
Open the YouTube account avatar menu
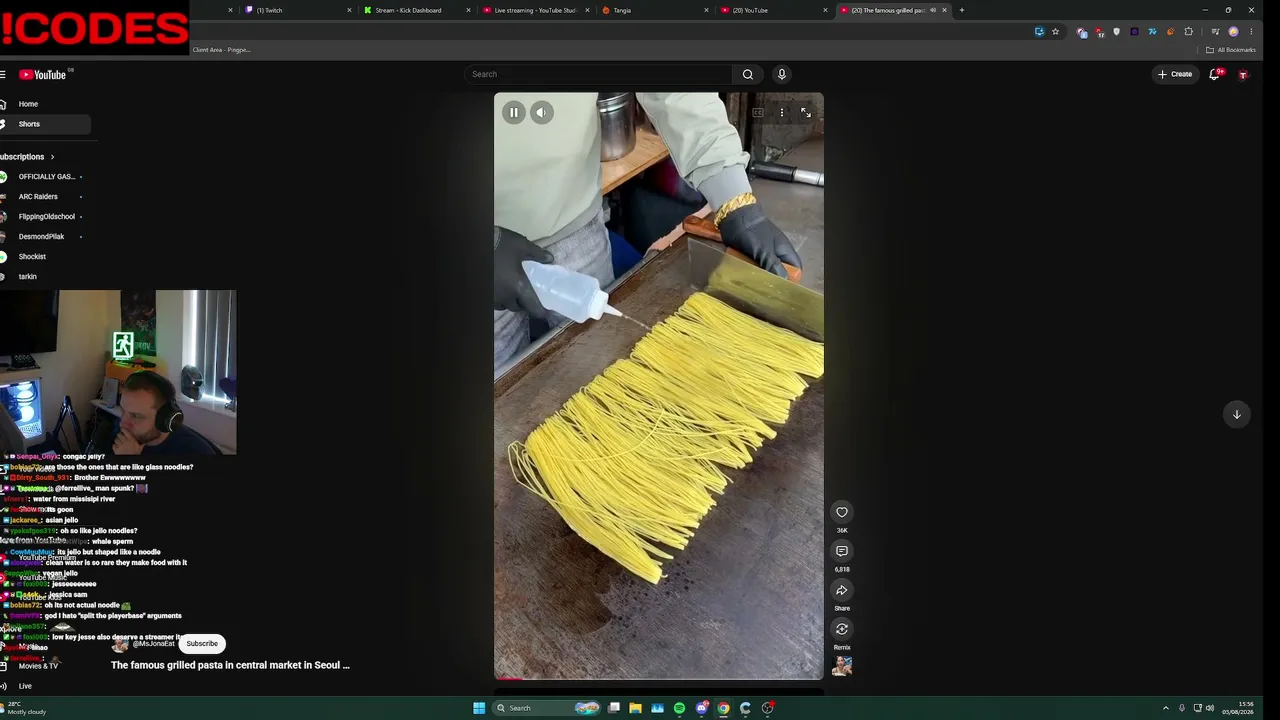(x=1243, y=74)
